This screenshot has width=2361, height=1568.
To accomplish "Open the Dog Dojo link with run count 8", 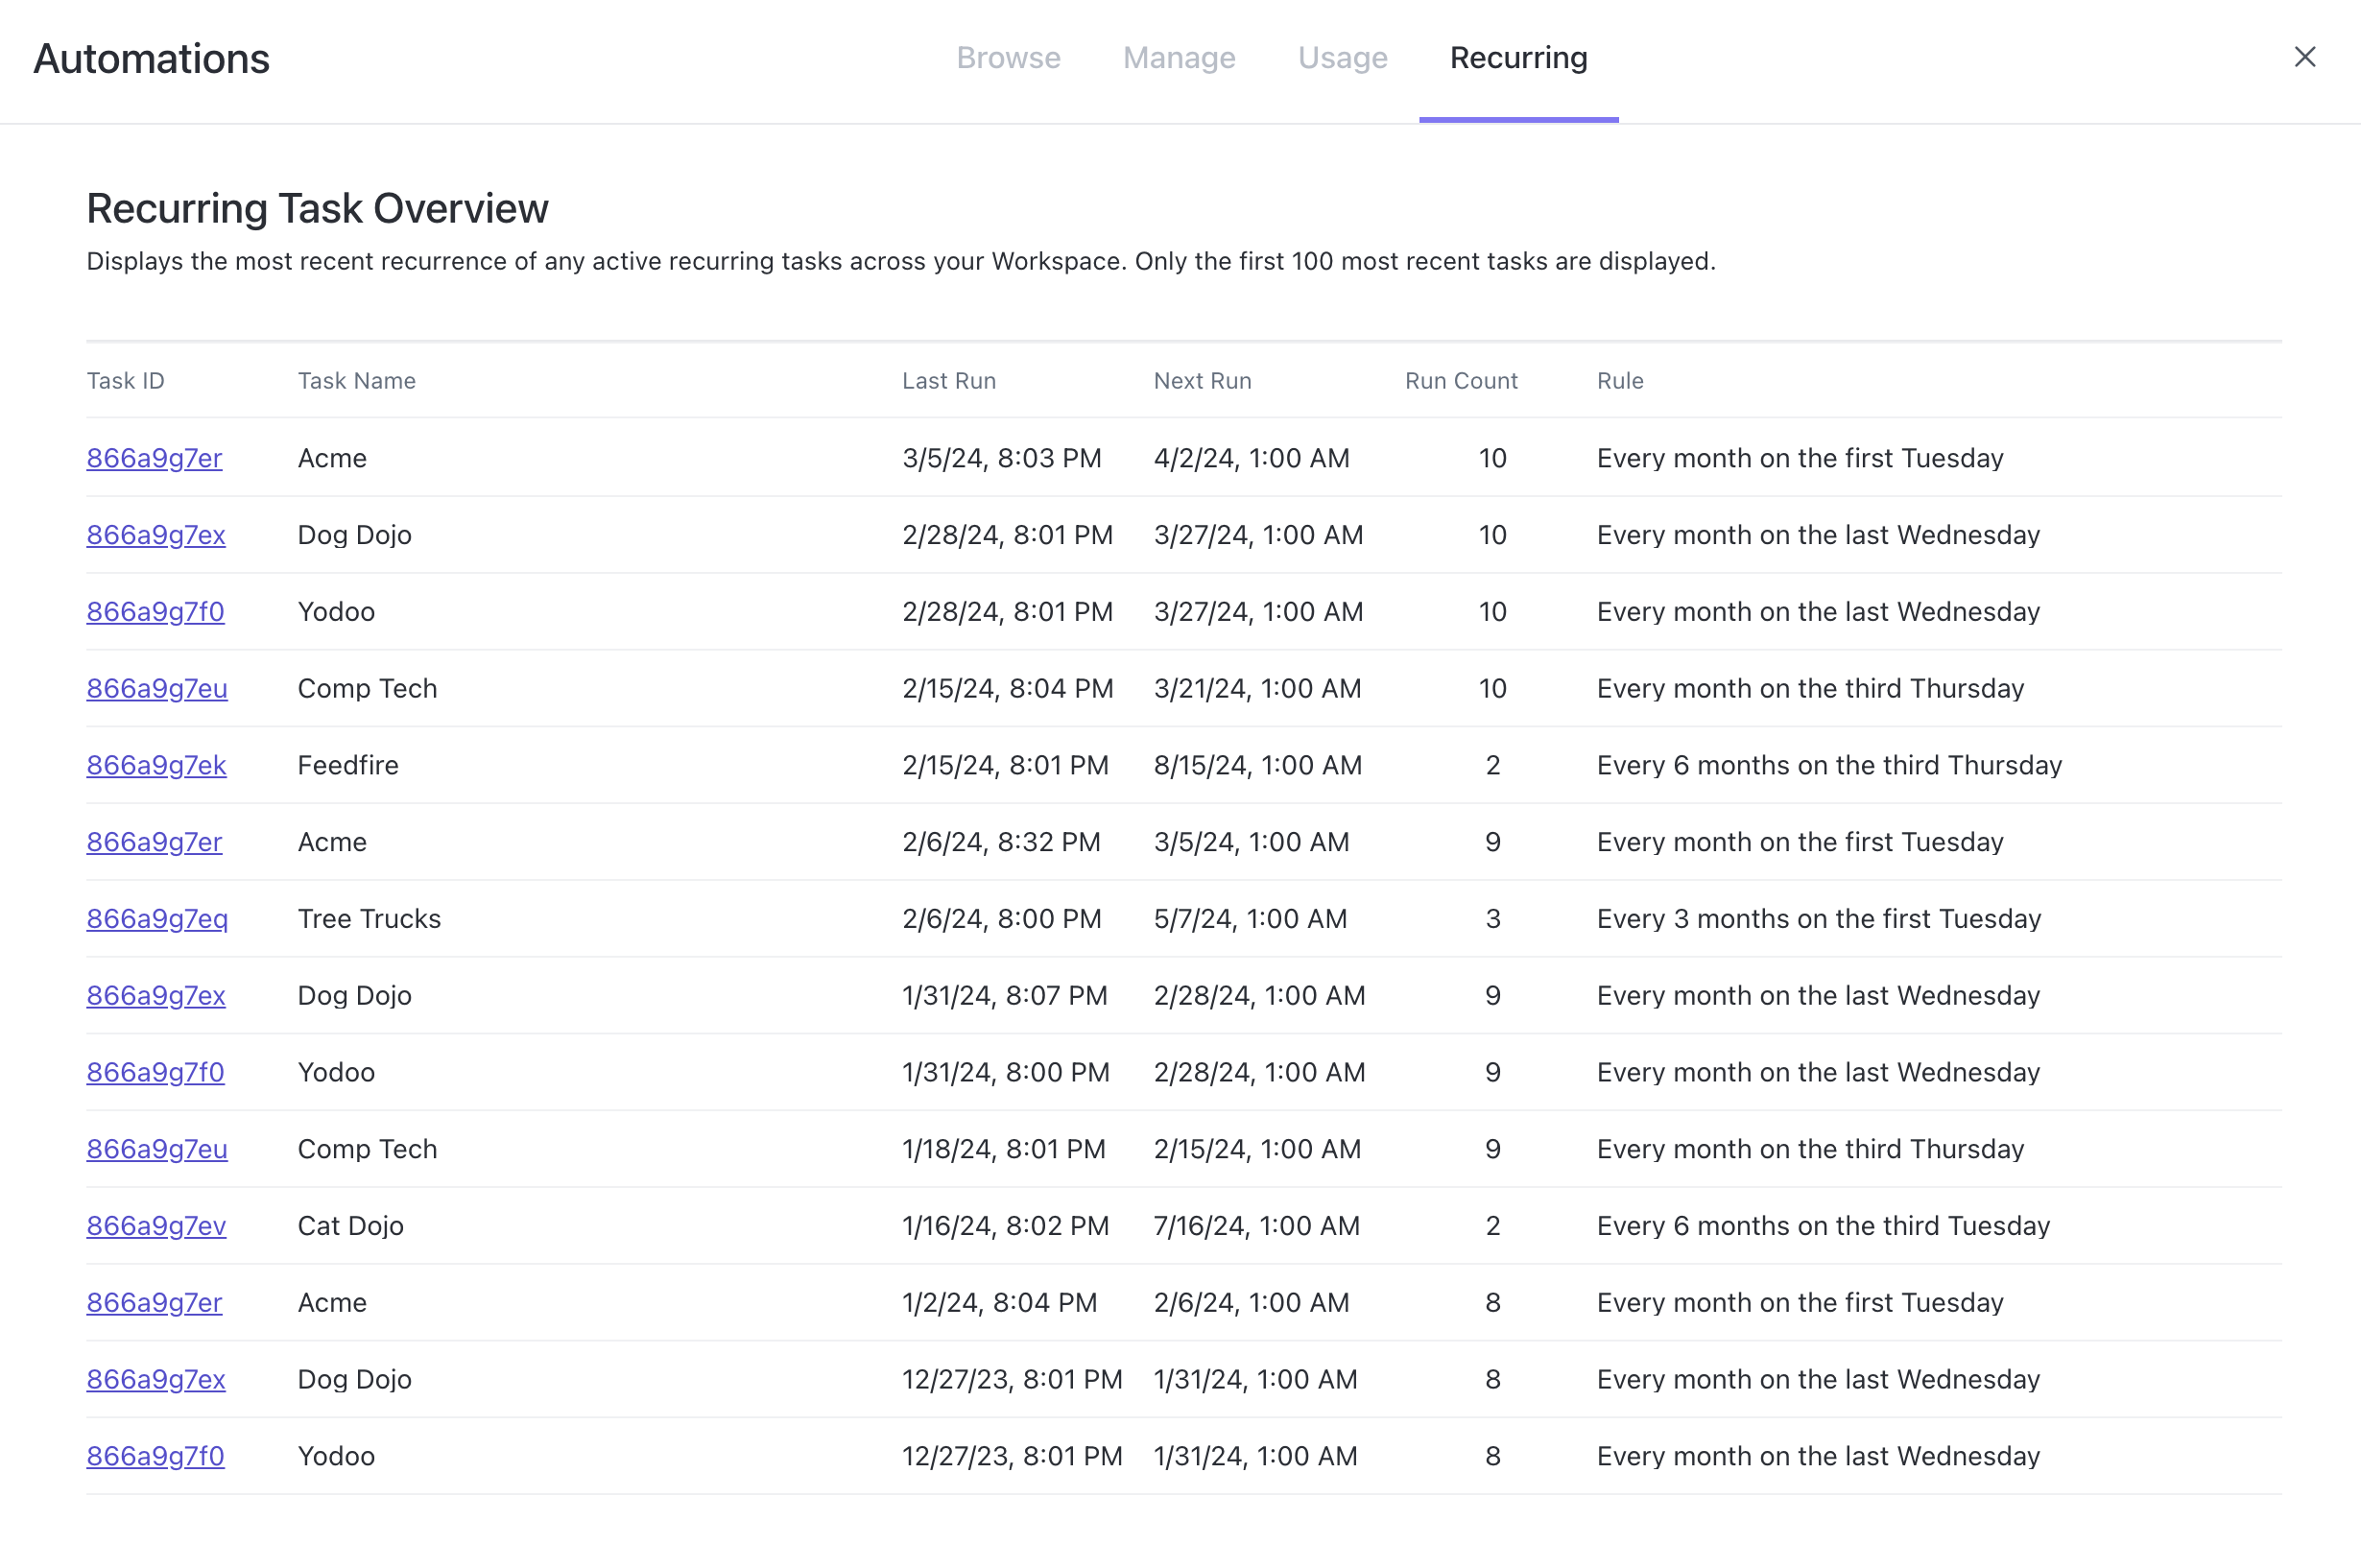I will [x=156, y=1379].
